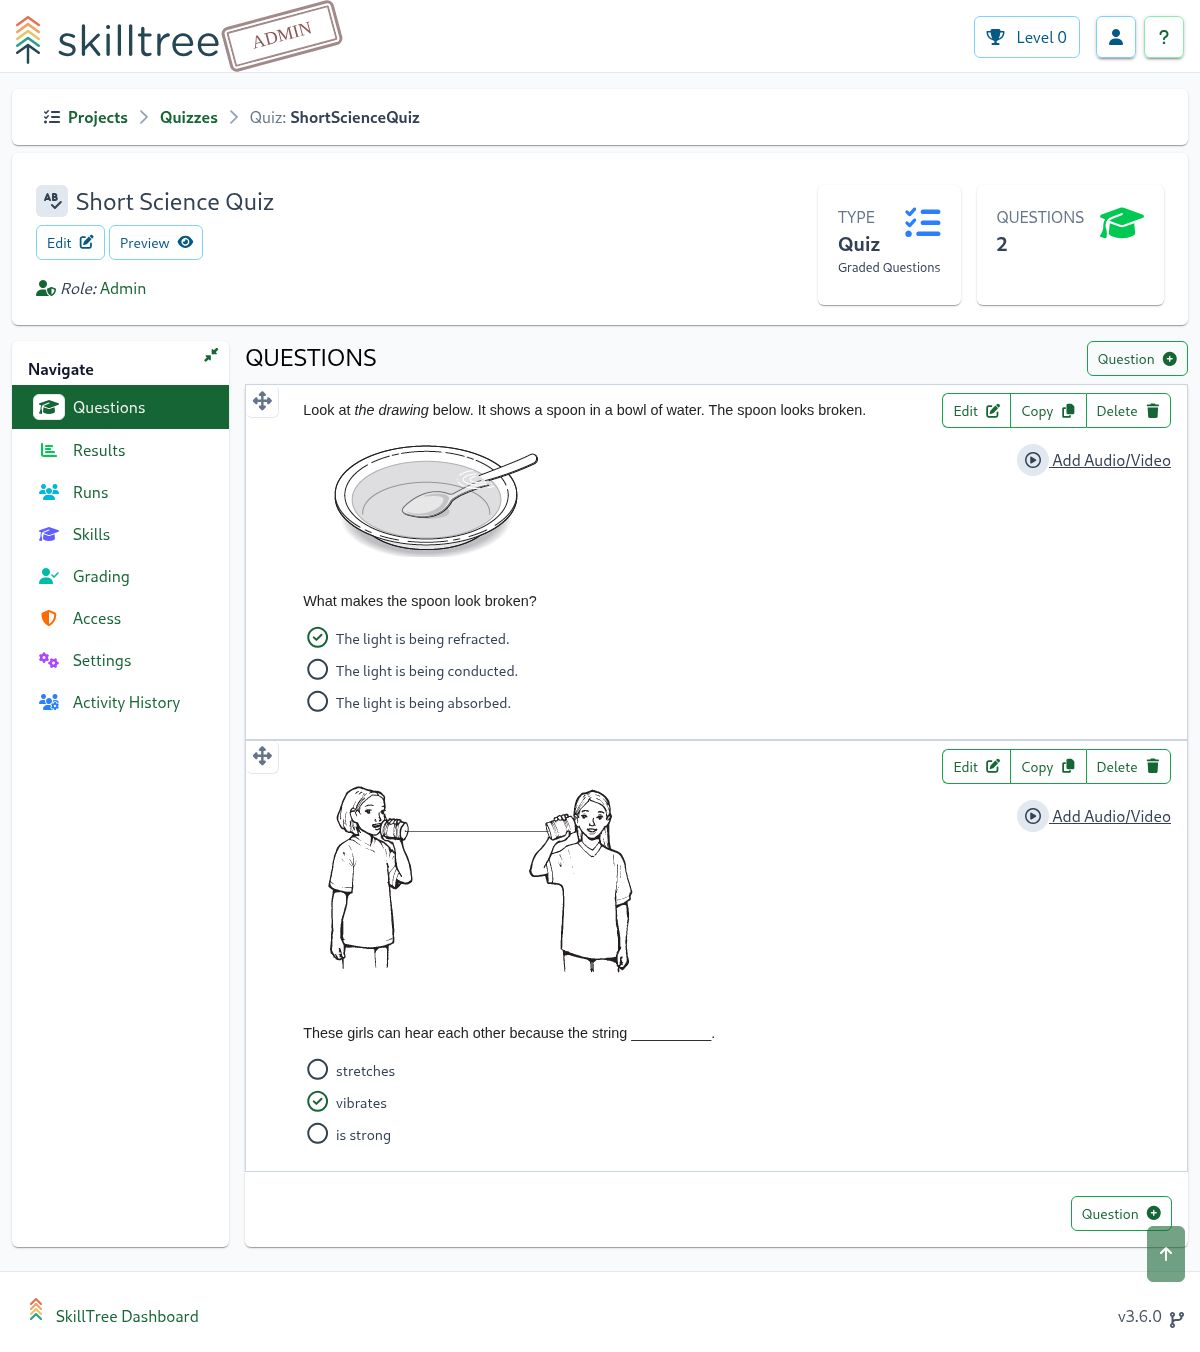Click the Grading user-check icon
1200x1352 pixels.
(48, 576)
